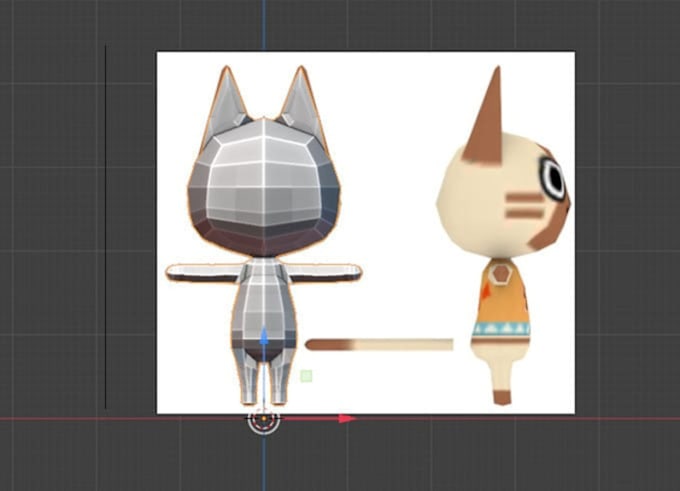Click the 3D cursor at the origin

[264, 419]
